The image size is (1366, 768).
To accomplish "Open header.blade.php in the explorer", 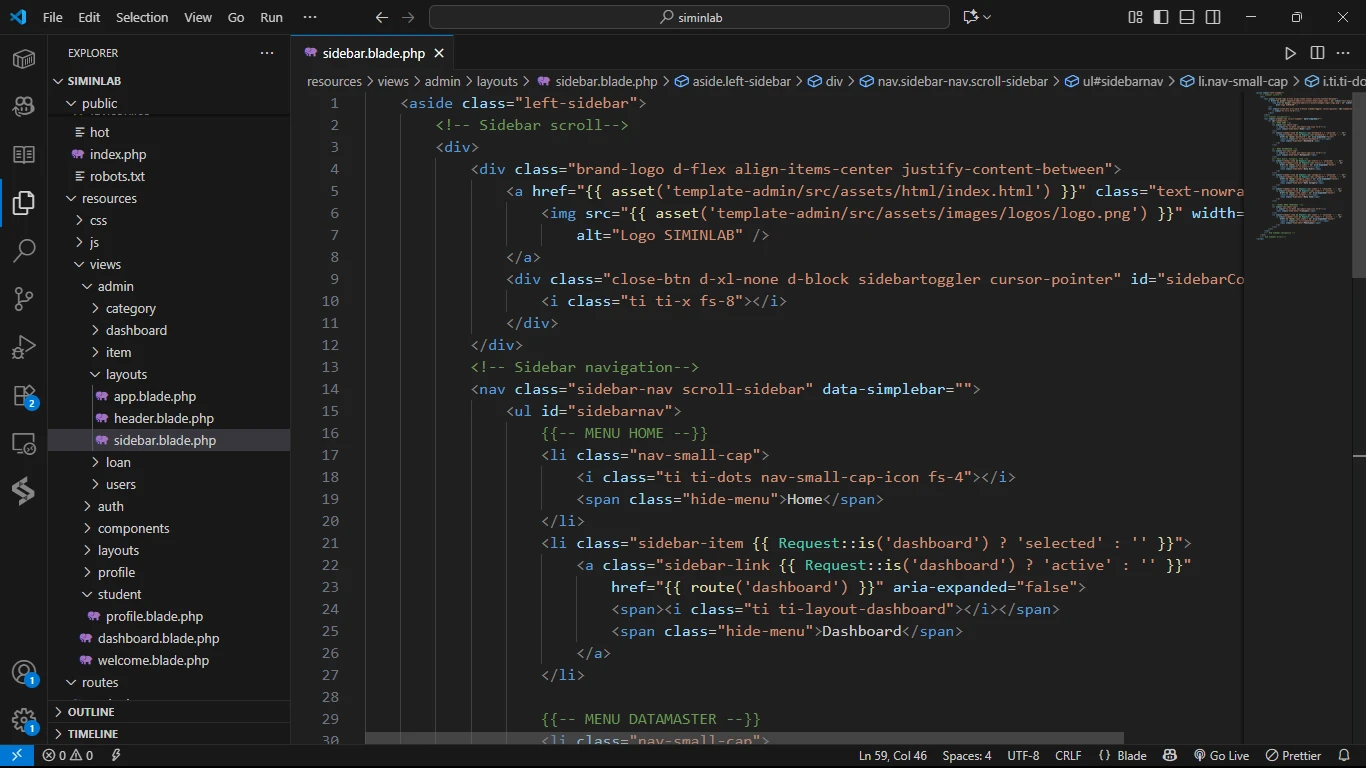I will pos(163,418).
